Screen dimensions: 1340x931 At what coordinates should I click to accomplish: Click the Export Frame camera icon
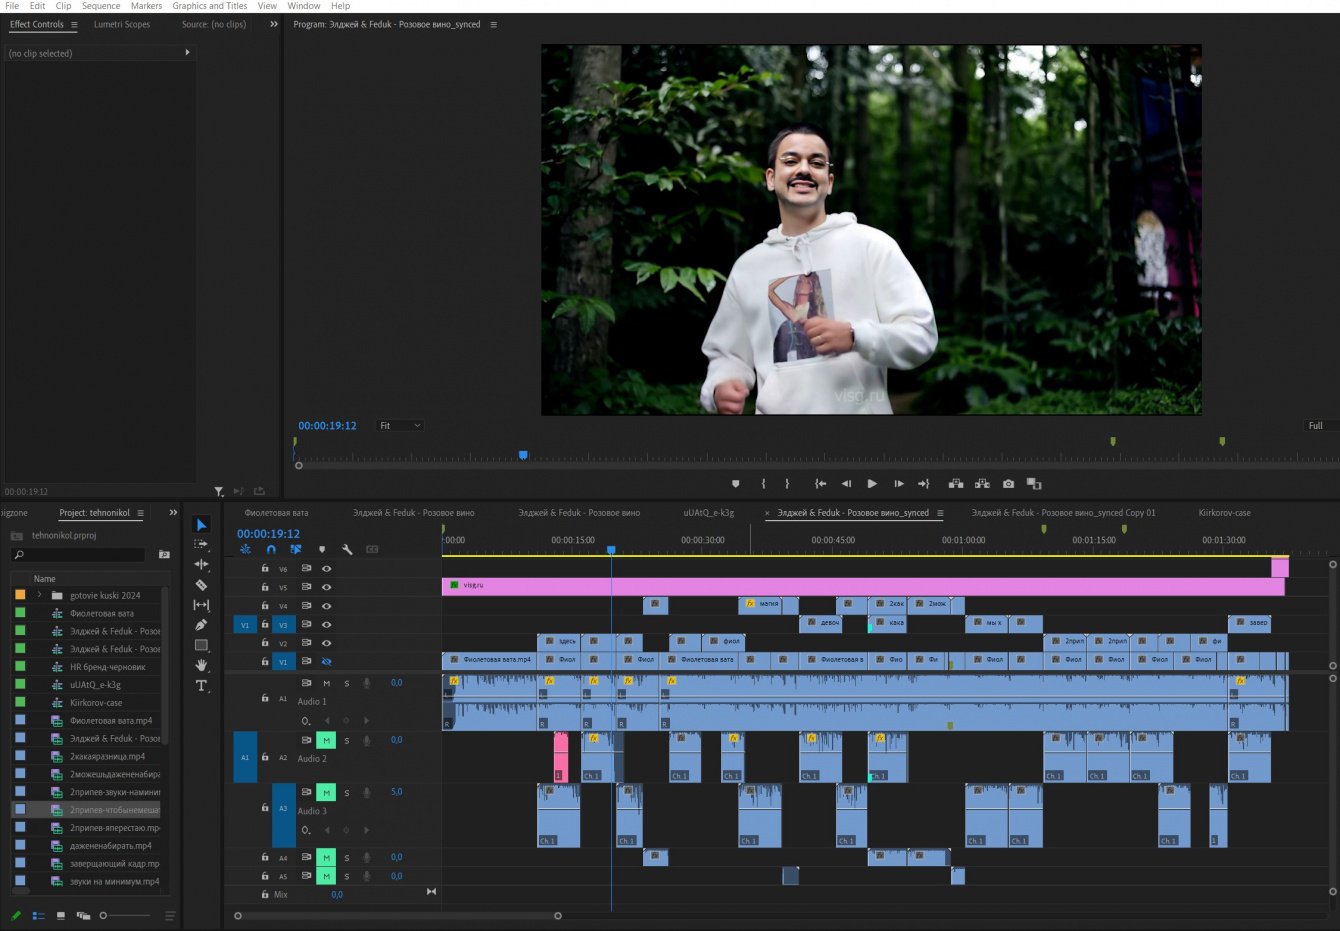(1008, 484)
